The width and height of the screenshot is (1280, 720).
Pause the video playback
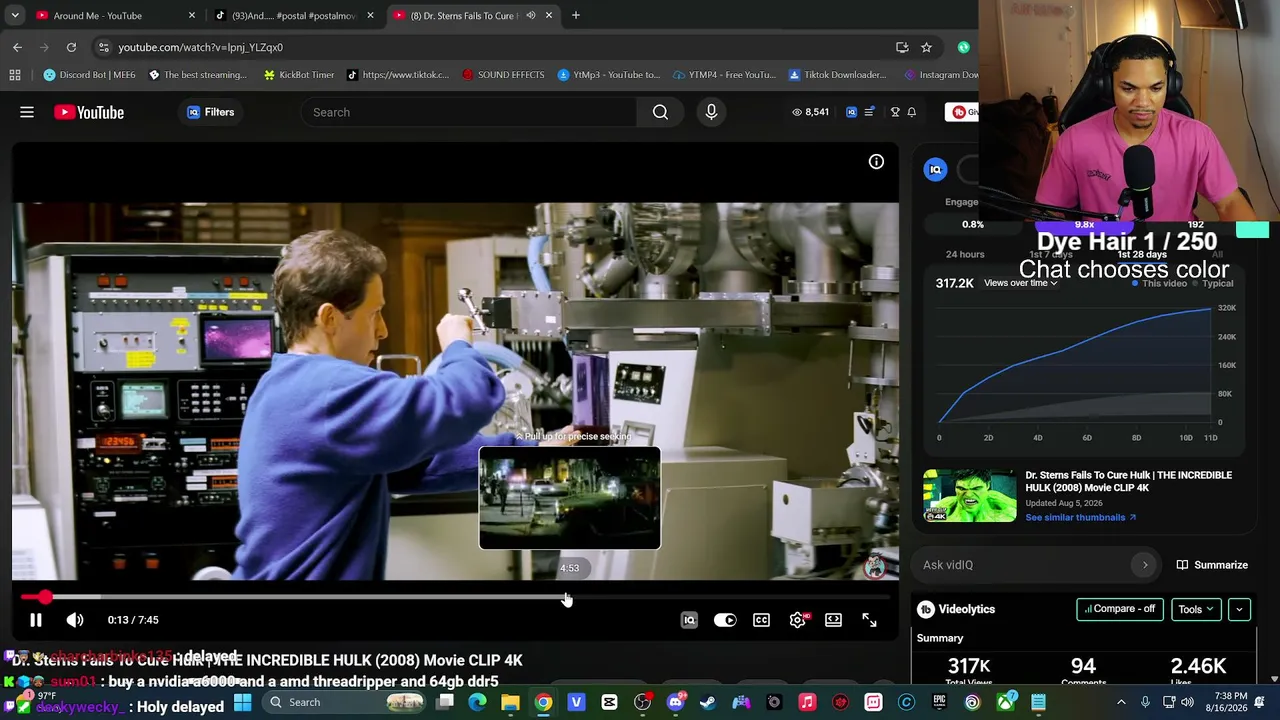[x=35, y=620]
